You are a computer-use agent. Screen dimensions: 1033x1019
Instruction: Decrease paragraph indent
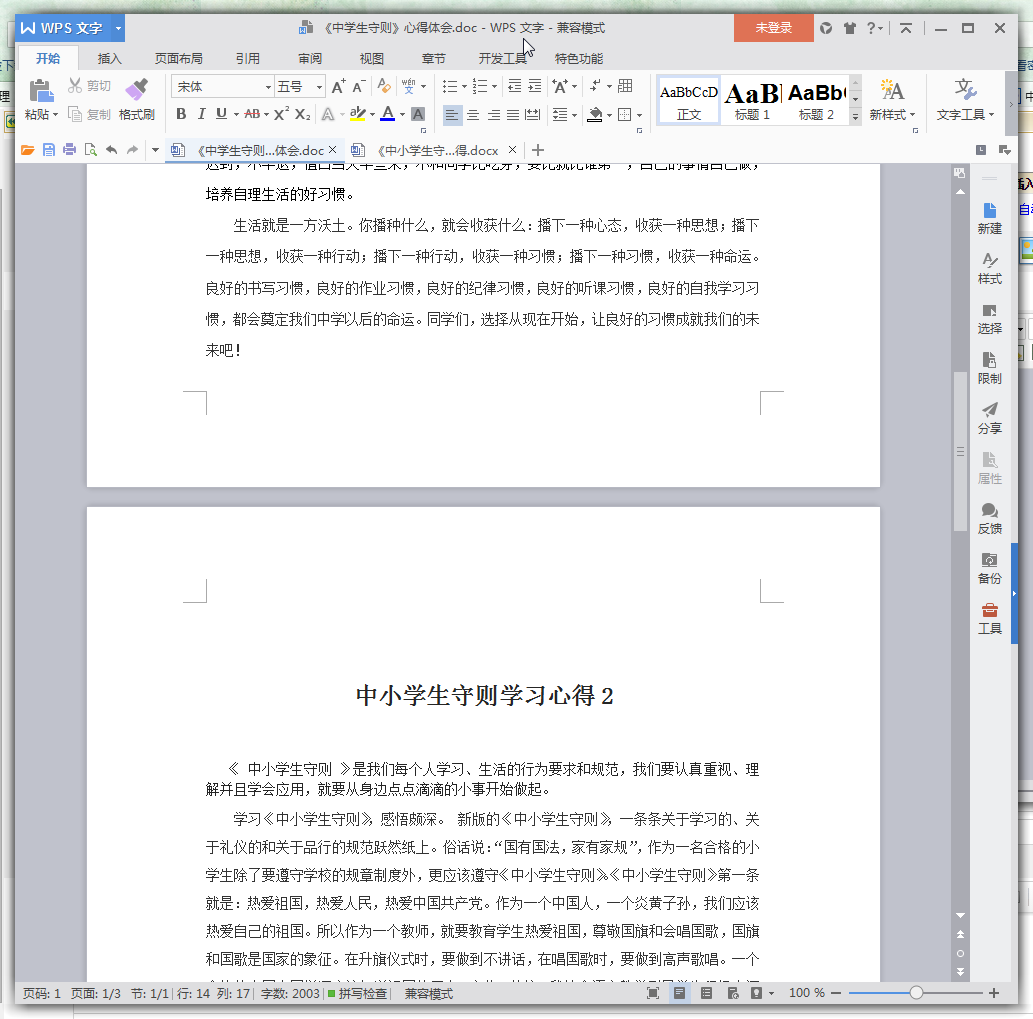coord(515,86)
